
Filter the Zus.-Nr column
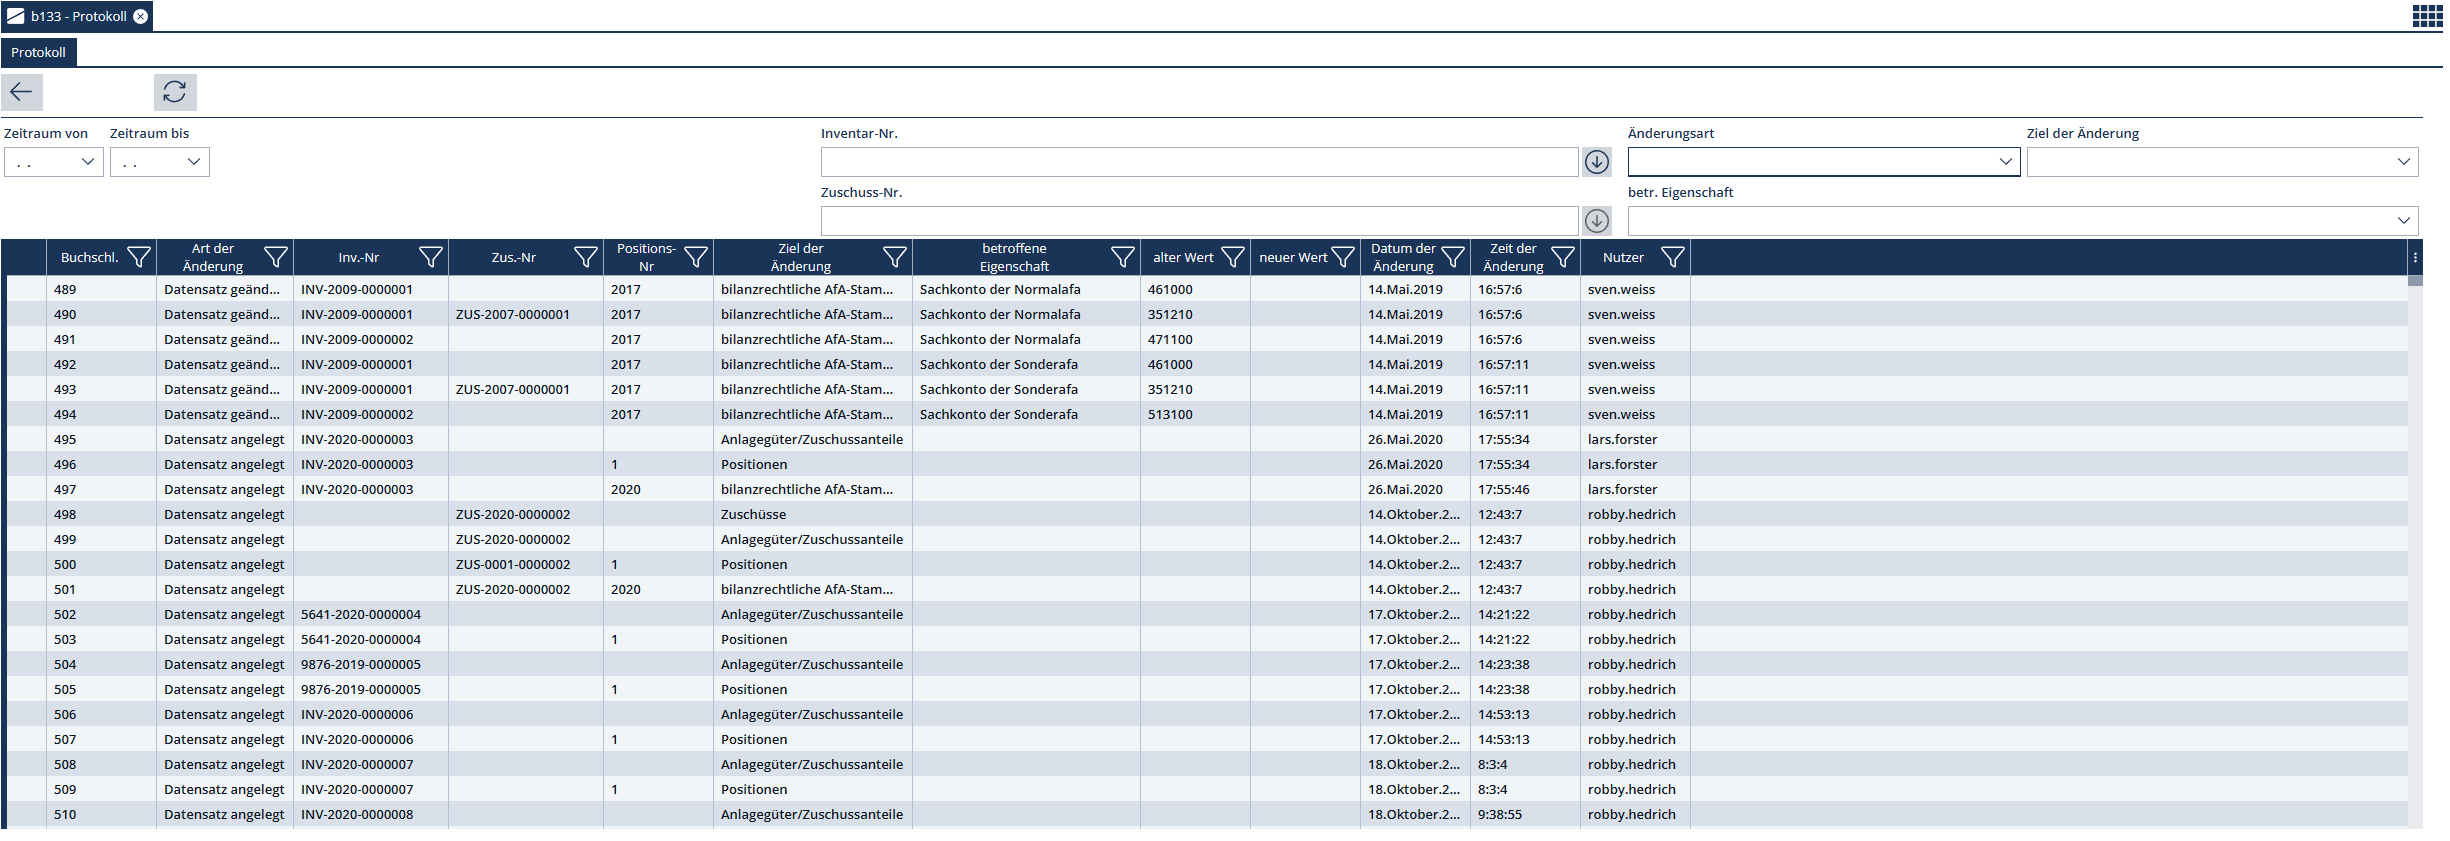(586, 258)
